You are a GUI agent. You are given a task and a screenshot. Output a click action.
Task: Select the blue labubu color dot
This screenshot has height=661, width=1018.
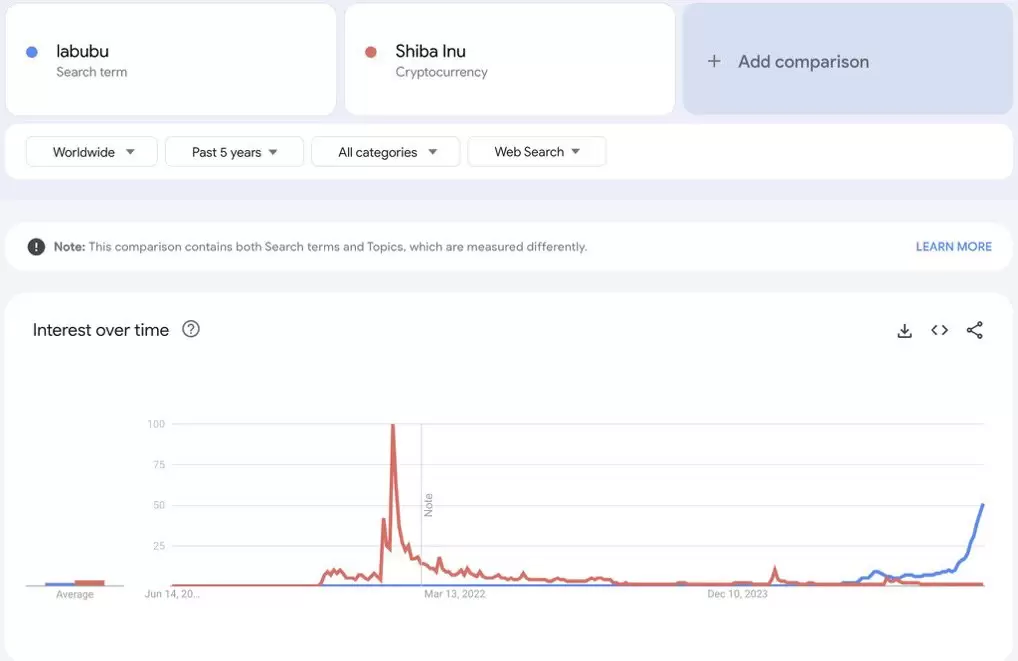(x=32, y=52)
